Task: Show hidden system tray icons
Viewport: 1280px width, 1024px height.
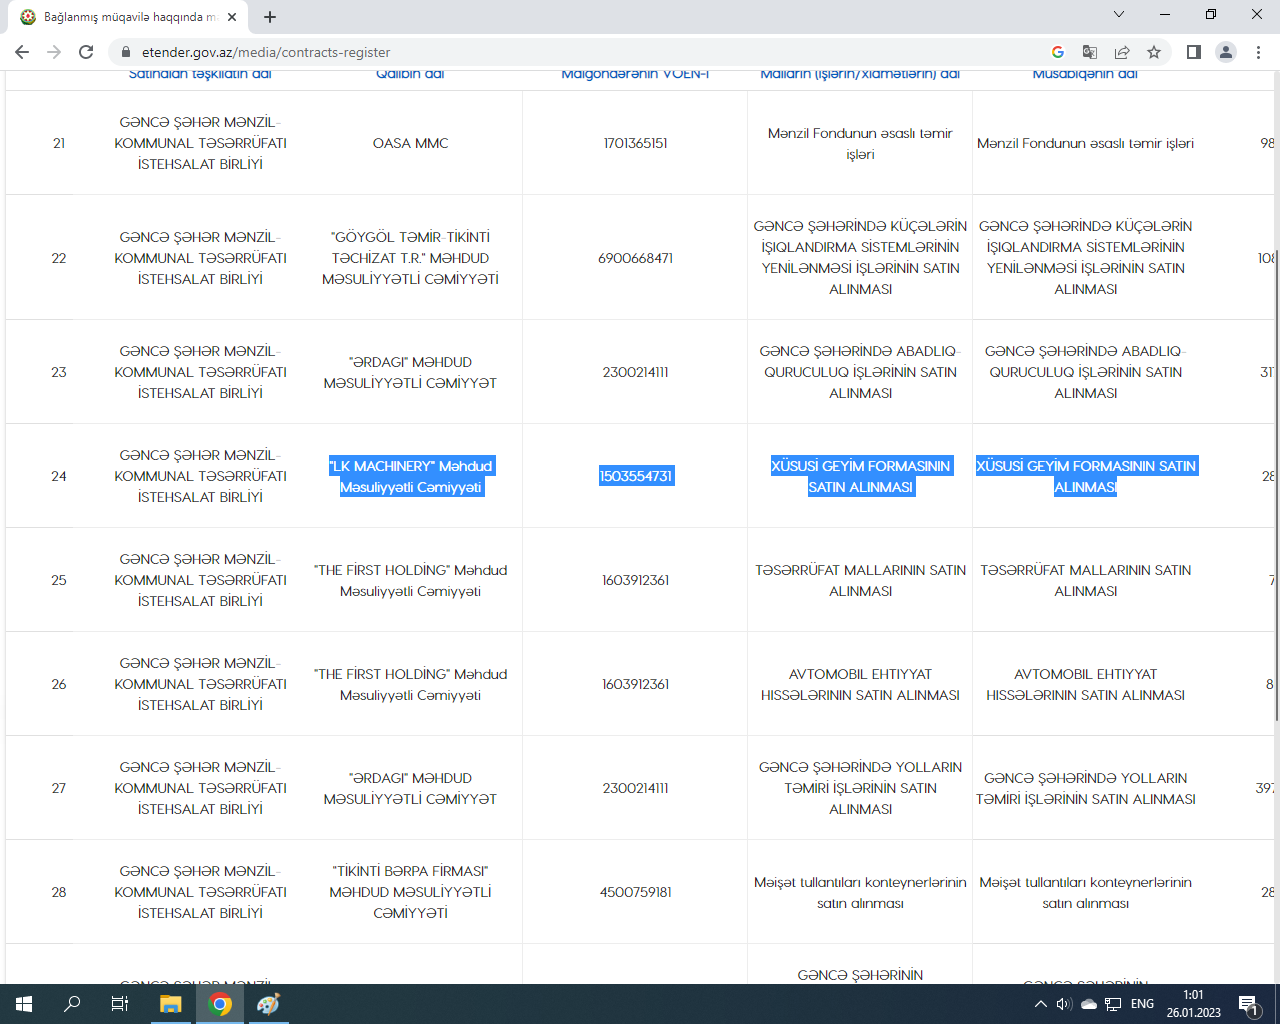Action: (x=1040, y=1004)
